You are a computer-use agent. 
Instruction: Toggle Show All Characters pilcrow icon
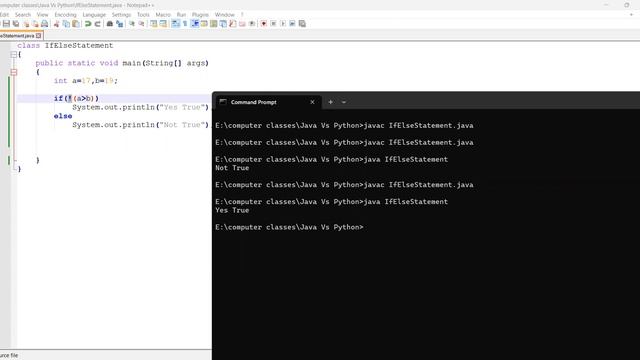(185, 24)
